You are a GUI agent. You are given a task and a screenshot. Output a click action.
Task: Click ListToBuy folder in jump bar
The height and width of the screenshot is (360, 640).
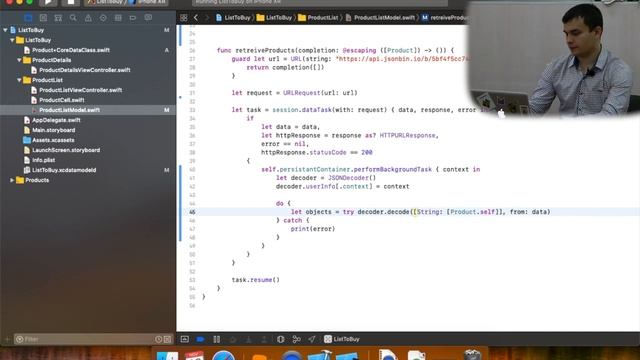(274, 18)
